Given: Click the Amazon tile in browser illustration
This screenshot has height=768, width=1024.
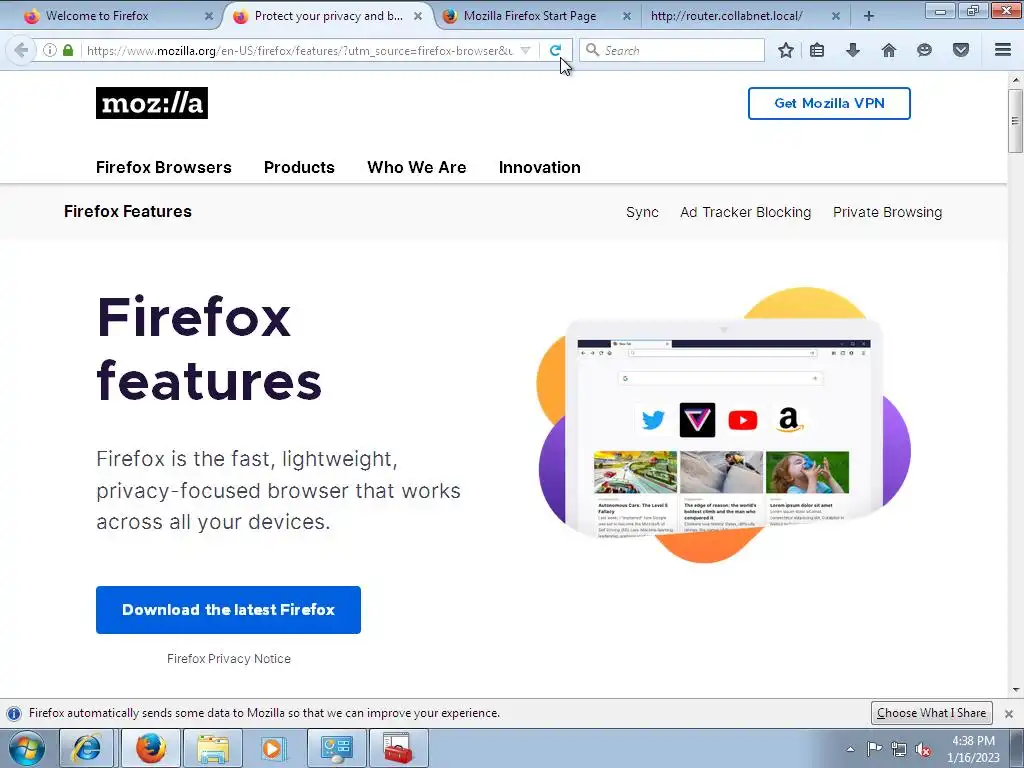Looking at the screenshot, I should pyautogui.click(x=788, y=420).
